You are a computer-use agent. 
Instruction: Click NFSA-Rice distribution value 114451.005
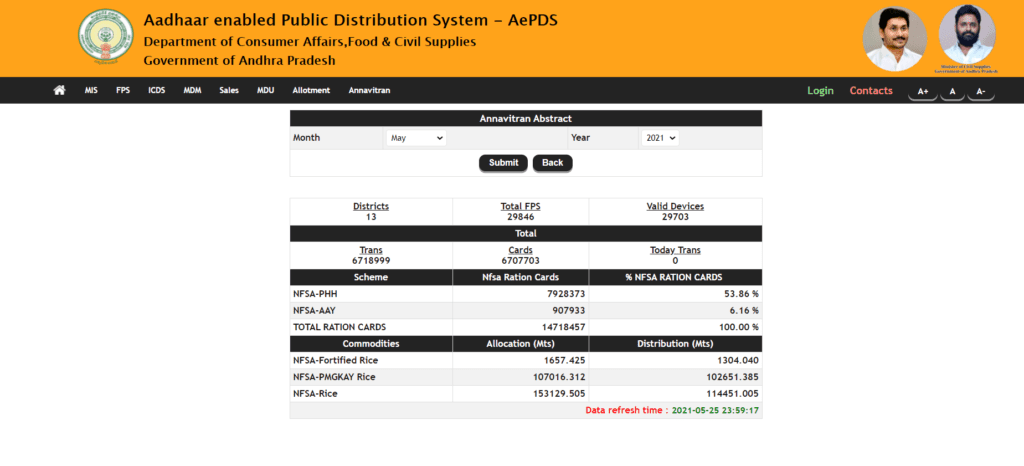[734, 394]
